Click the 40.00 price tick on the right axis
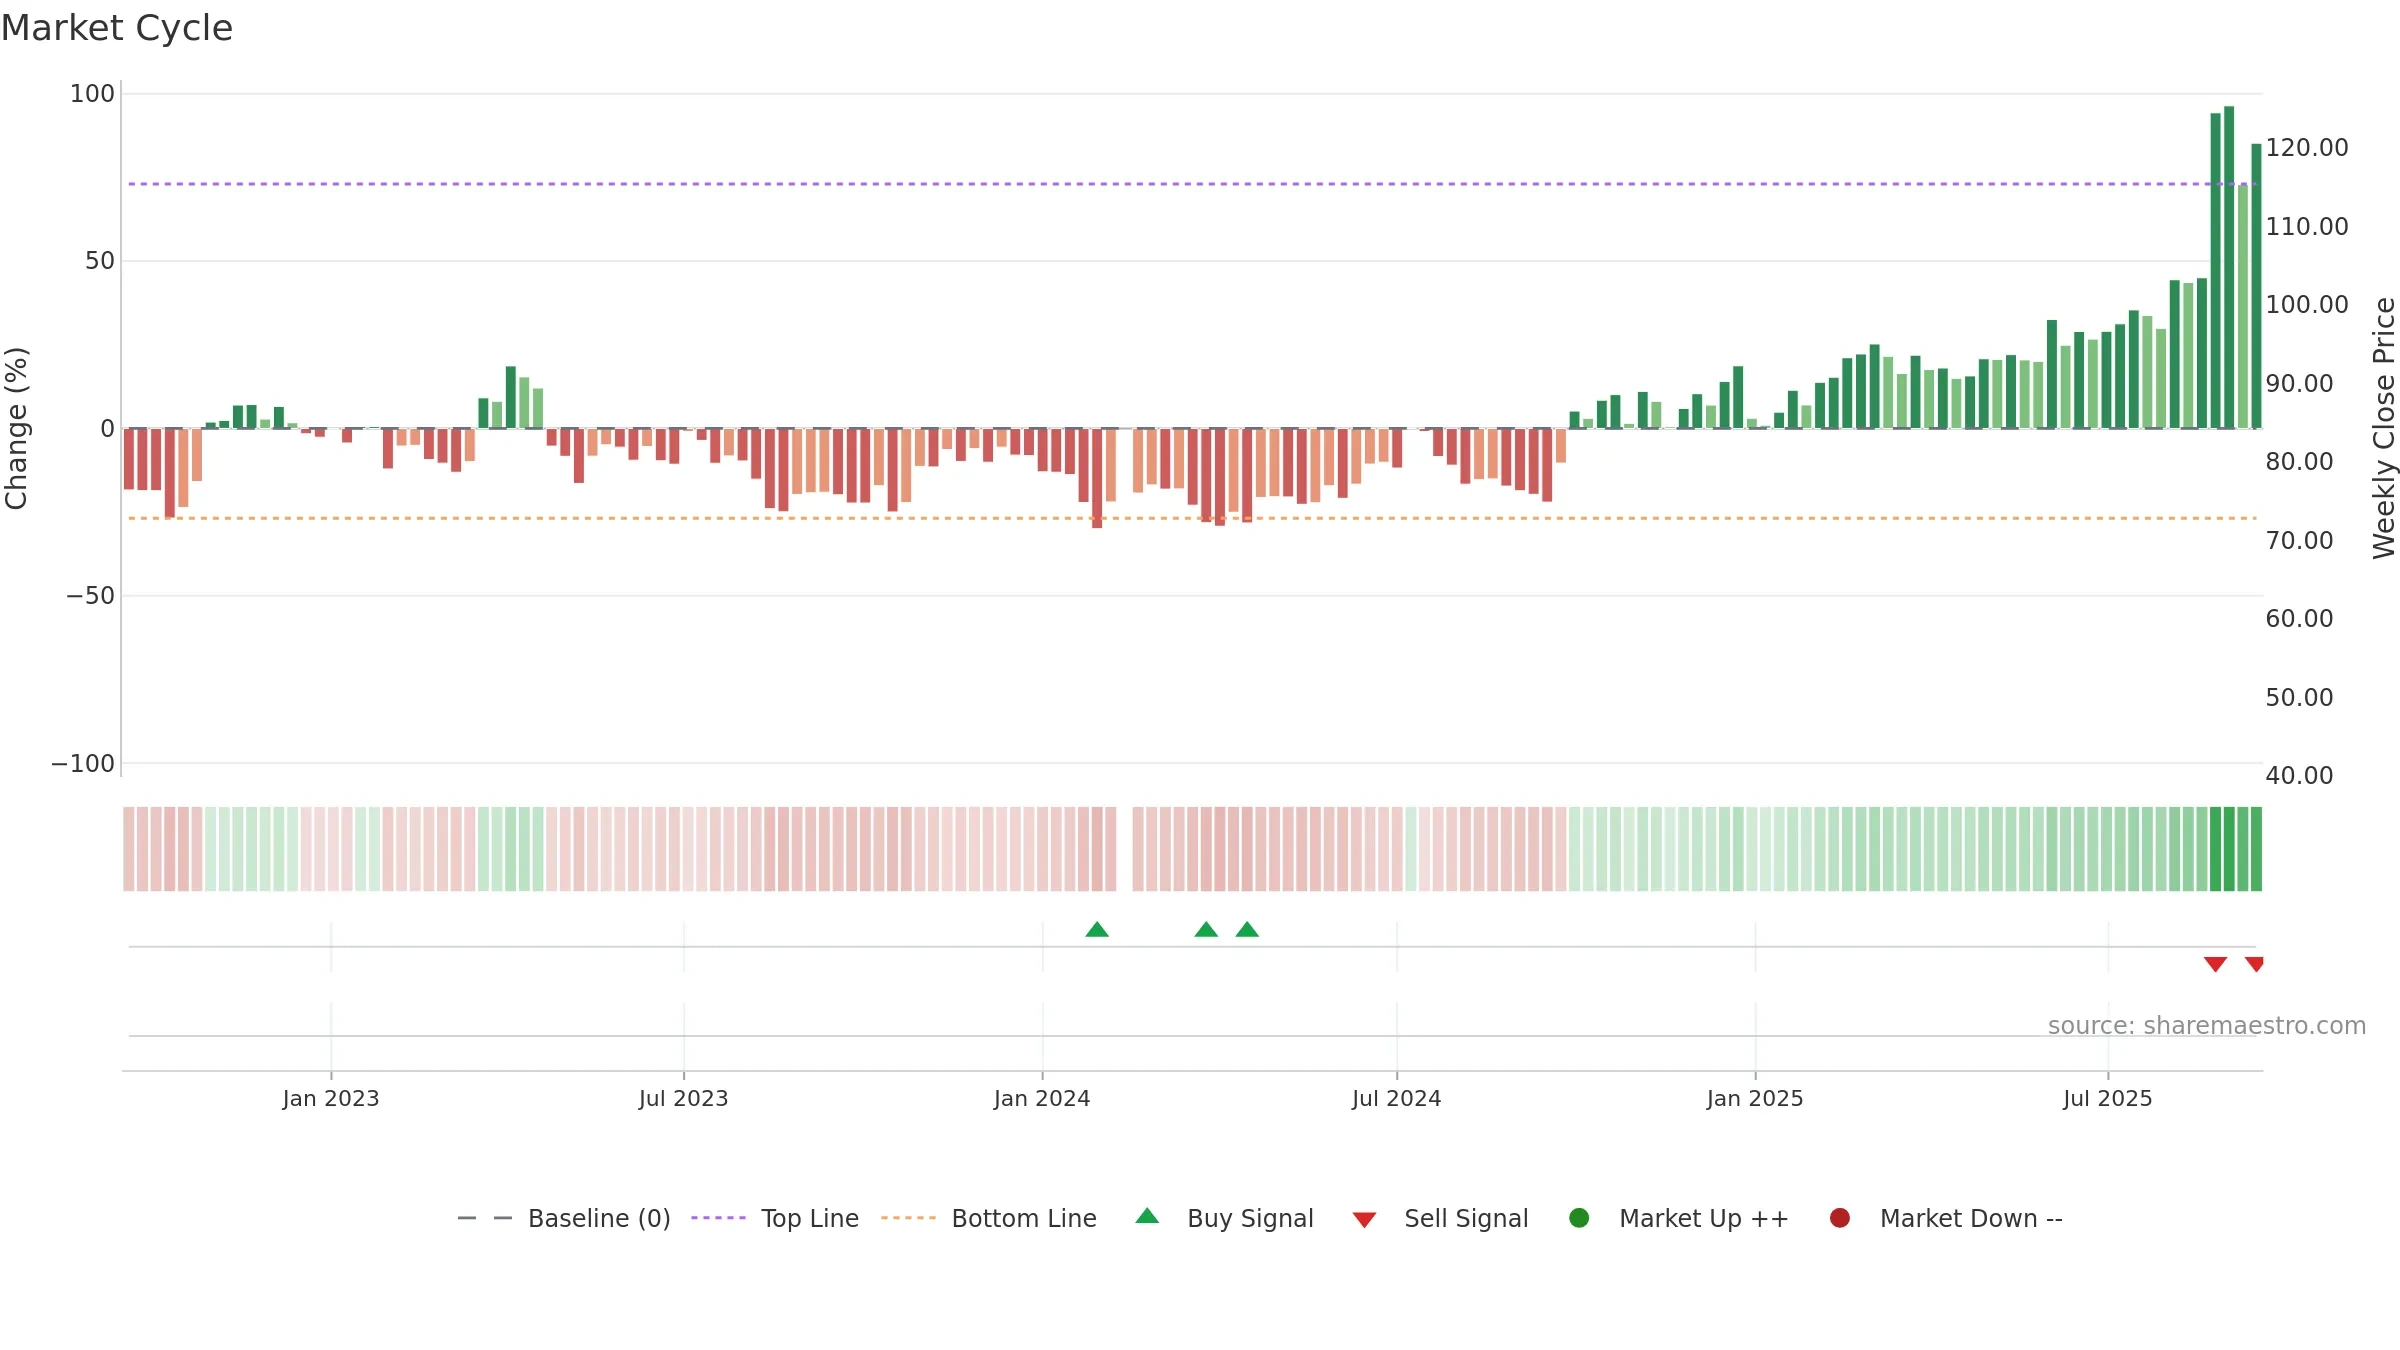 point(2300,776)
